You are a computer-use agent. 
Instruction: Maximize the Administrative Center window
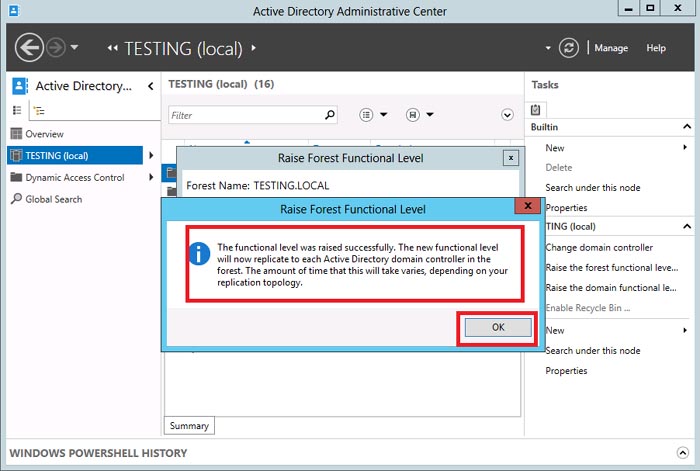[650, 8]
